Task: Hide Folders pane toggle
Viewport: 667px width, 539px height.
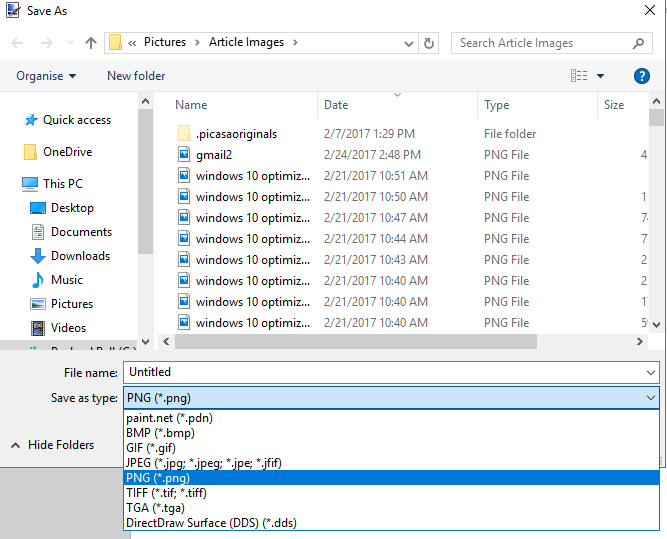Action: tap(52, 445)
